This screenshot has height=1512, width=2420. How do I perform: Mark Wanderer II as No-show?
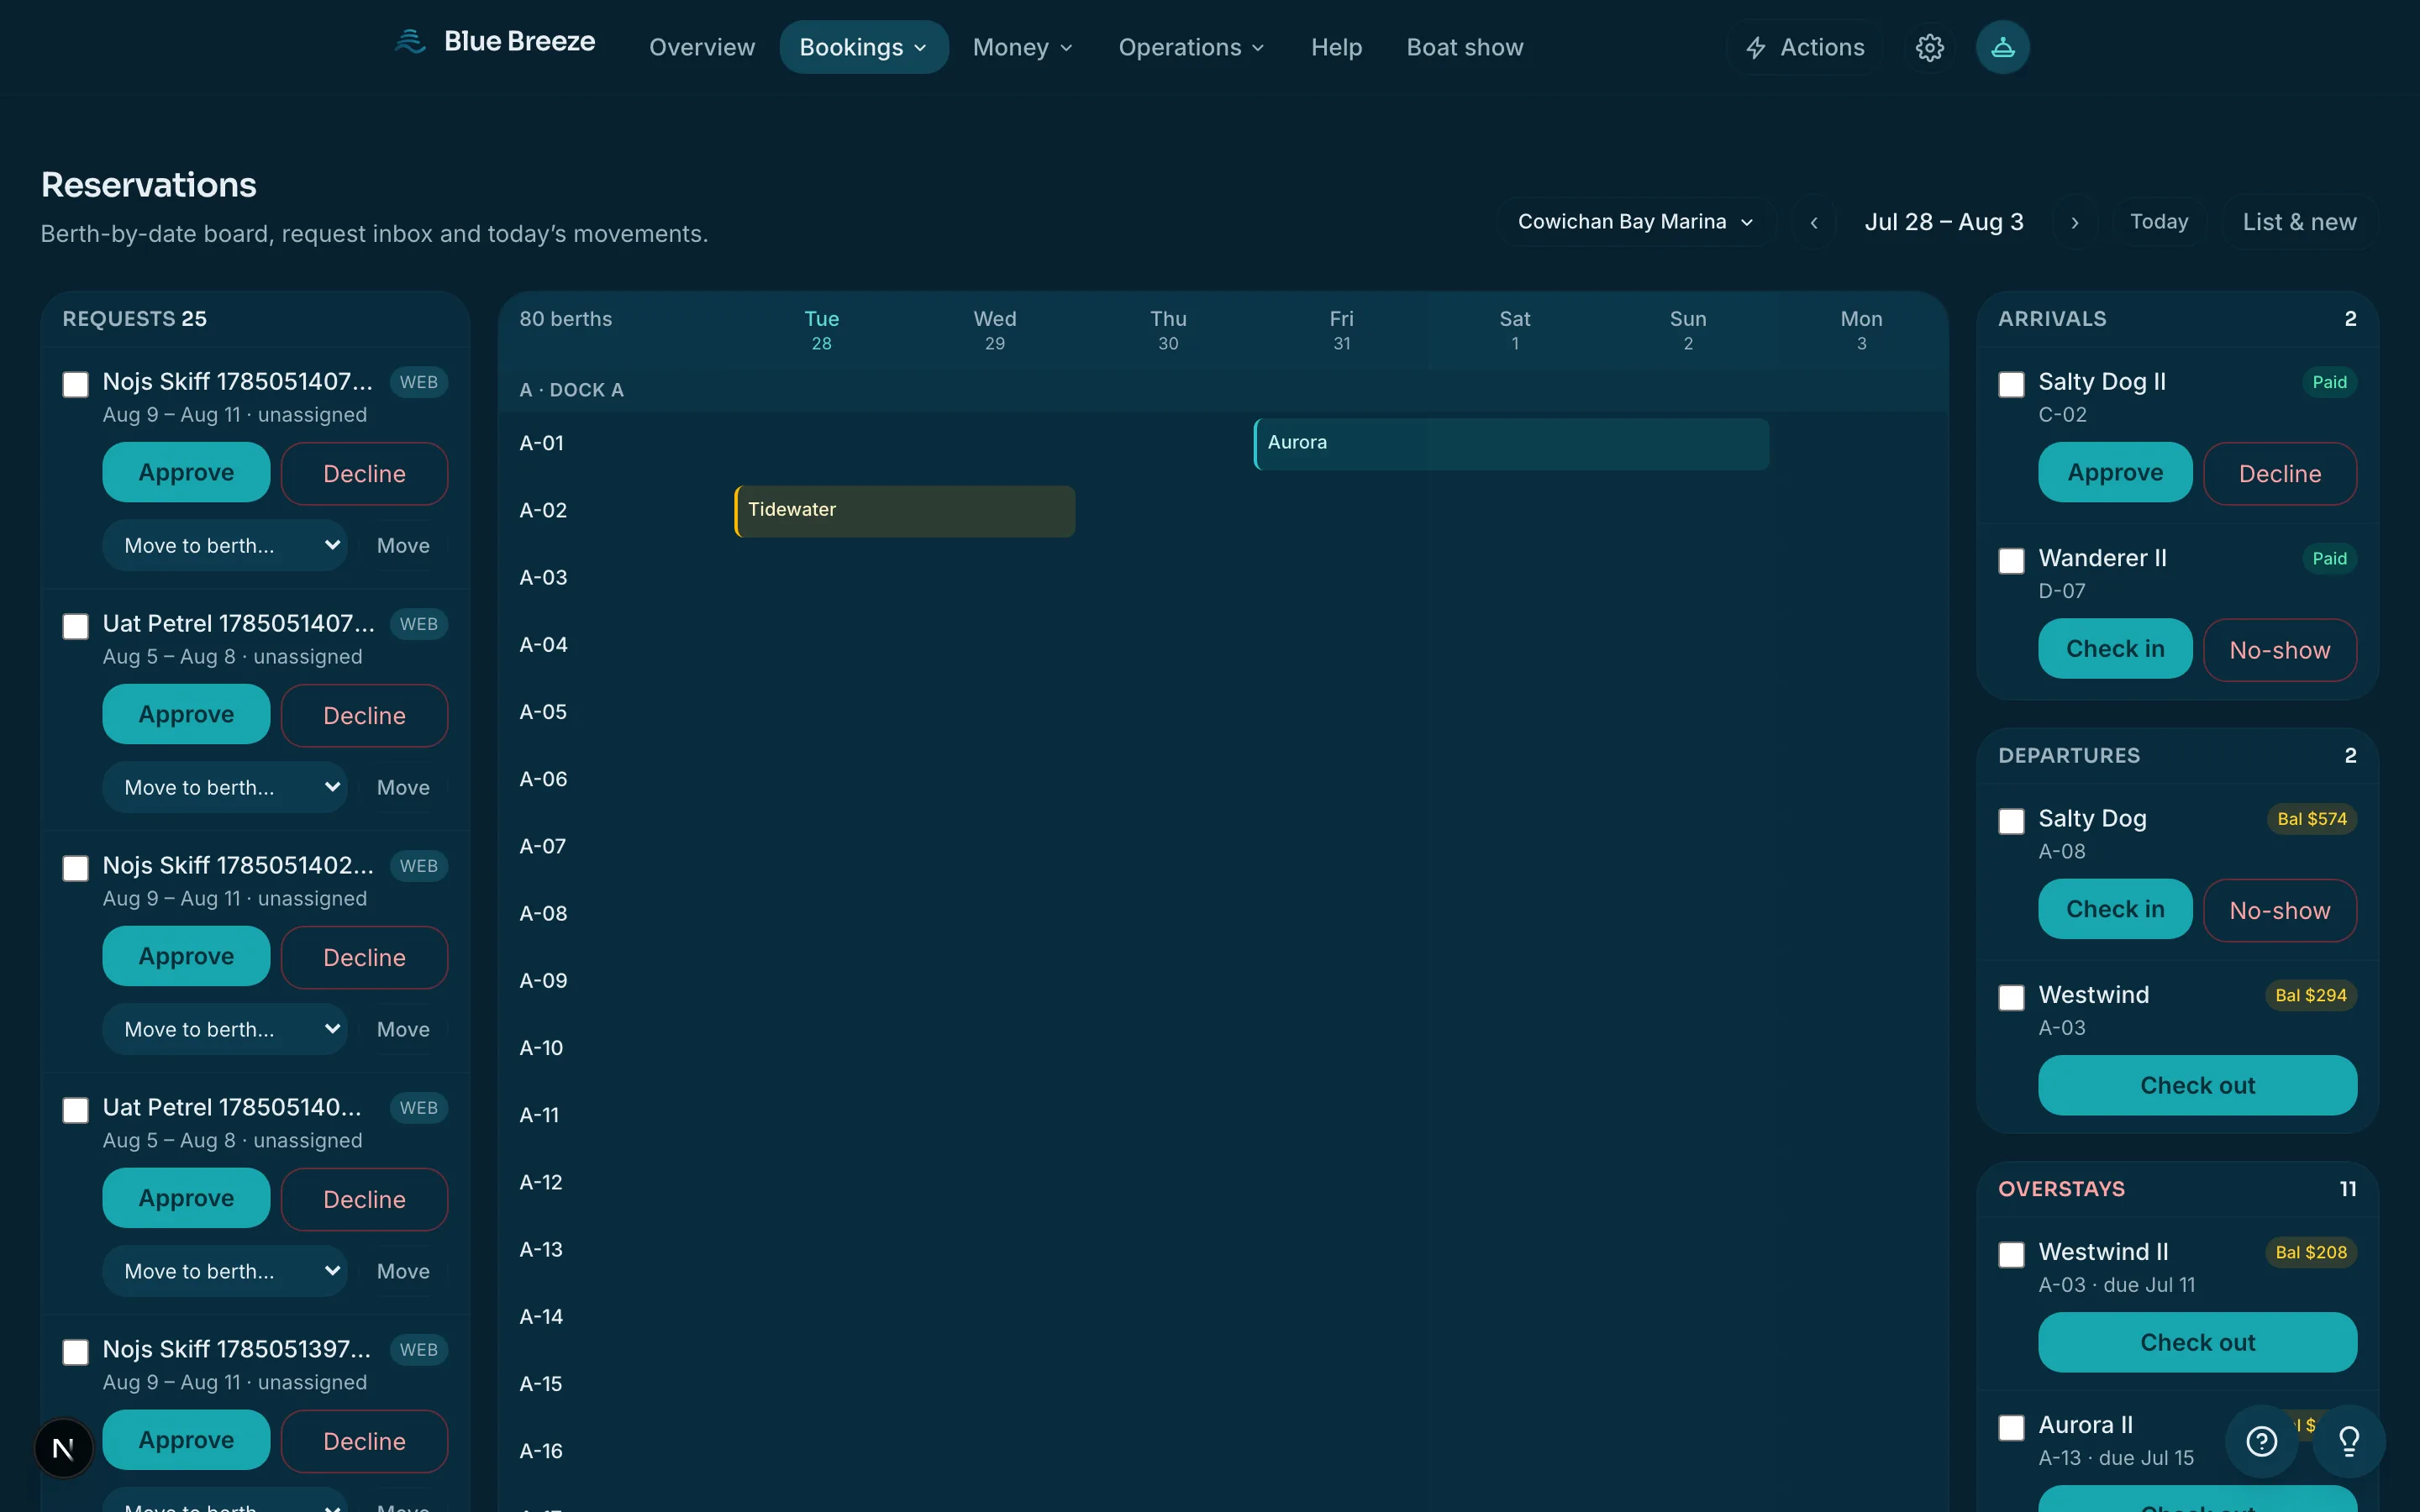coord(2279,650)
